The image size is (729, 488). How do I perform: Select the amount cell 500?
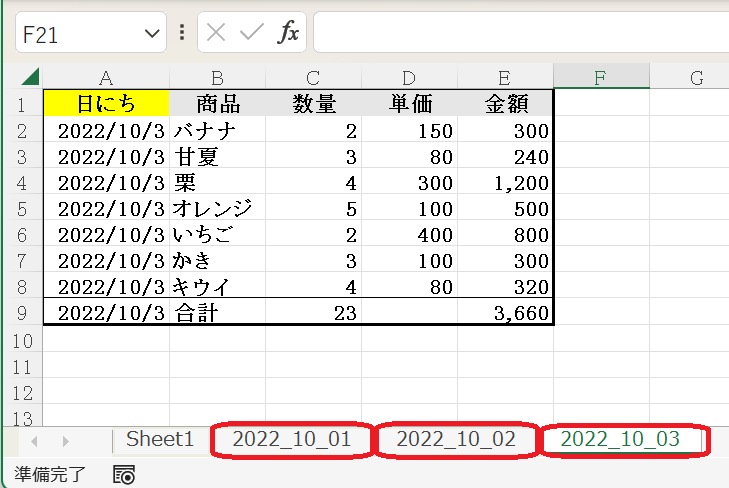pyautogui.click(x=505, y=208)
